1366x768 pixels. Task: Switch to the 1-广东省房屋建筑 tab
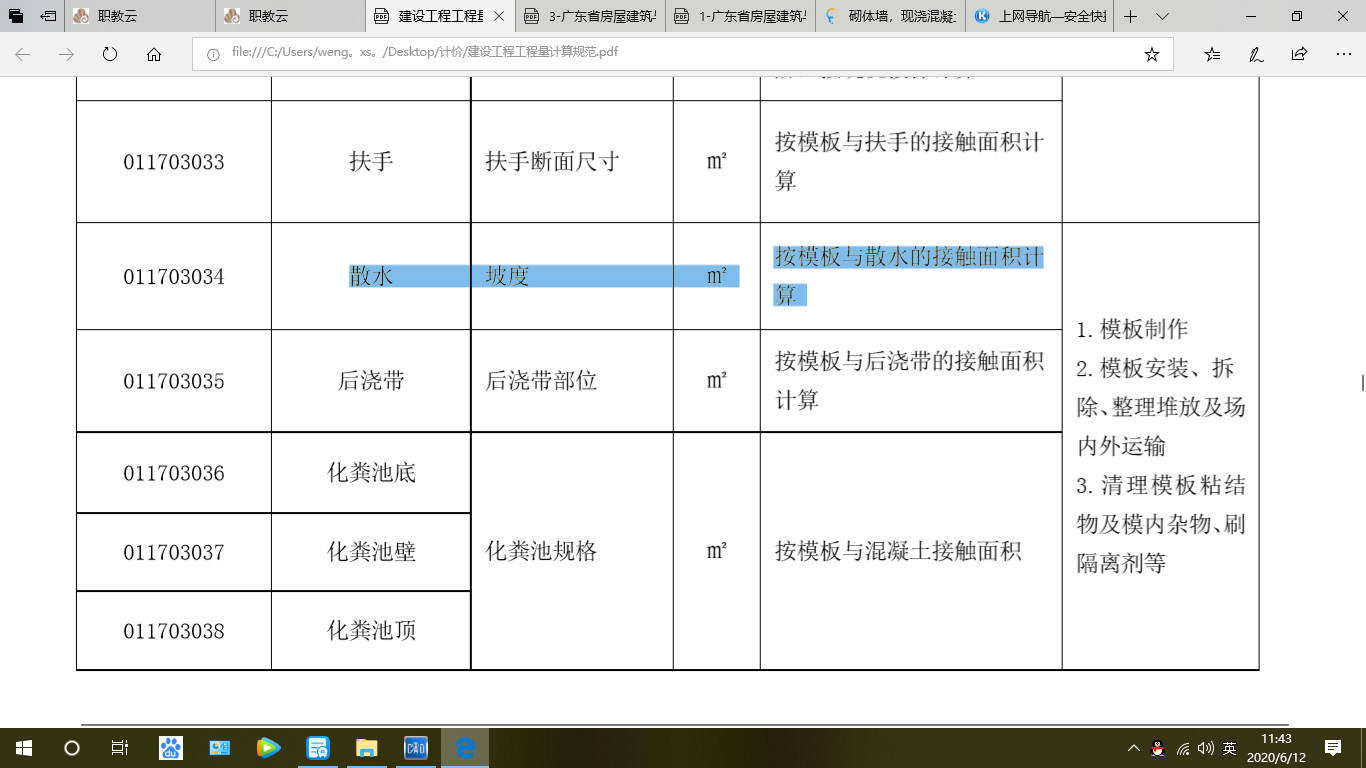pos(740,16)
